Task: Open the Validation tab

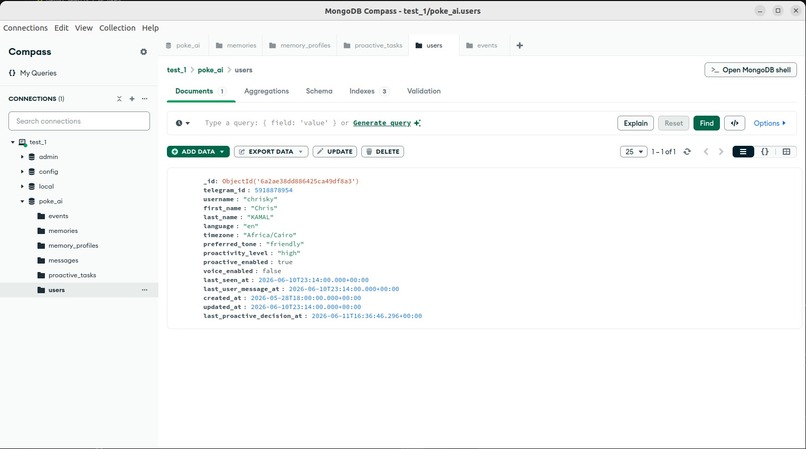Action: pyautogui.click(x=424, y=91)
